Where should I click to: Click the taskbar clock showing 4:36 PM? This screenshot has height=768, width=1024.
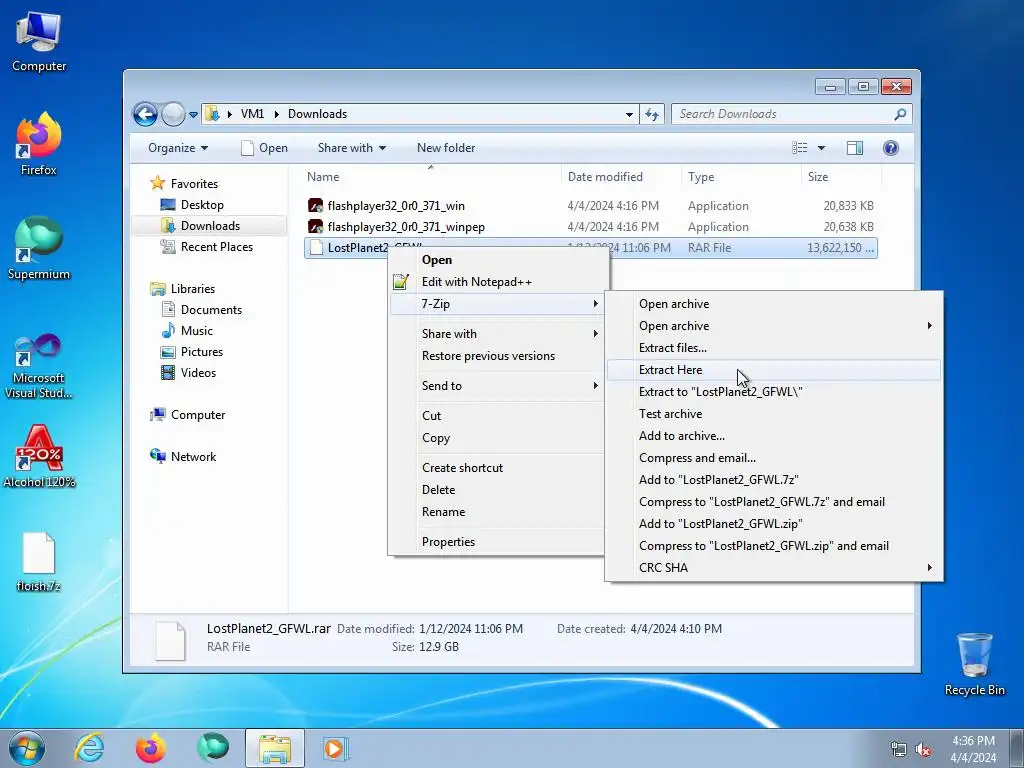(973, 749)
